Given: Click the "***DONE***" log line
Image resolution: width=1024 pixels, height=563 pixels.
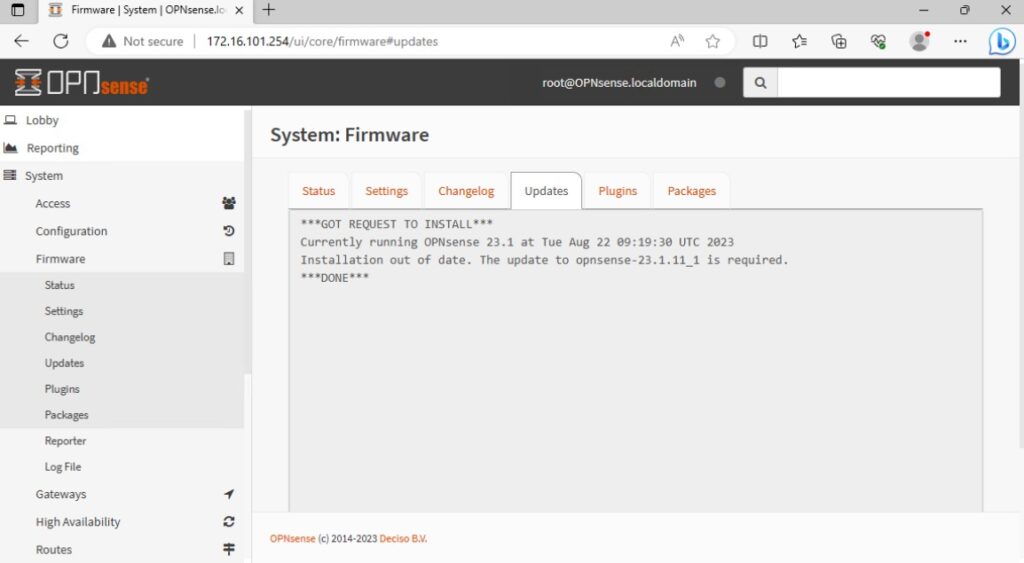Looking at the screenshot, I should [x=334, y=278].
